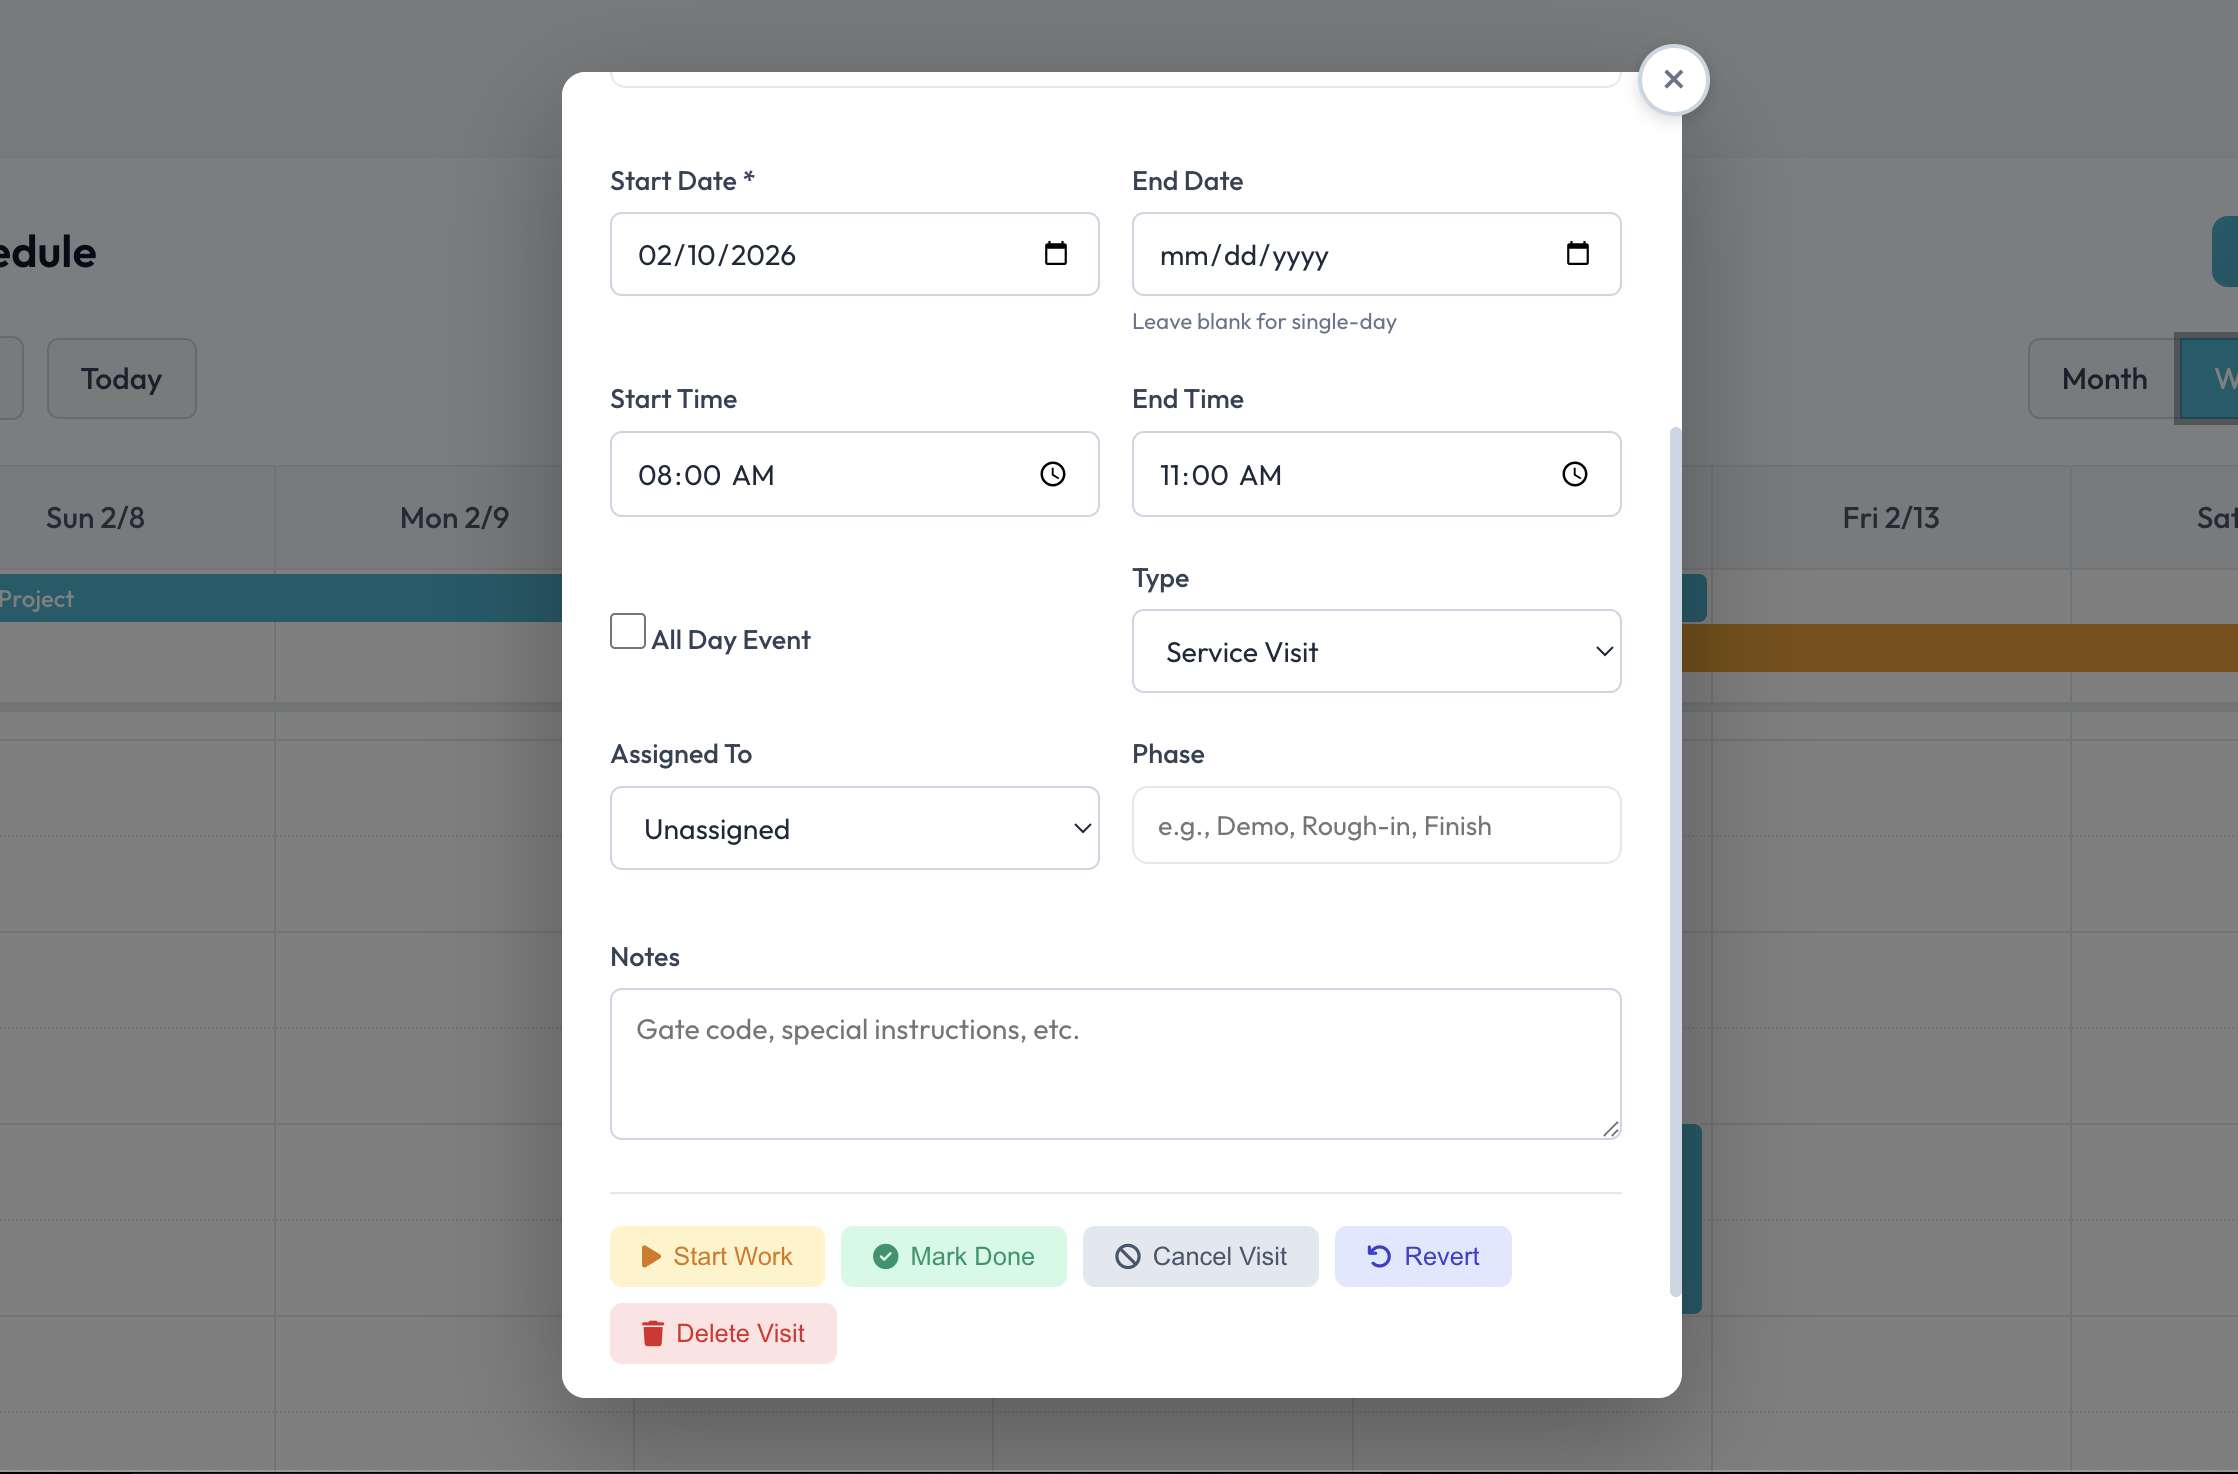
Task: Expand the Service Visit chevron
Action: tap(1604, 651)
